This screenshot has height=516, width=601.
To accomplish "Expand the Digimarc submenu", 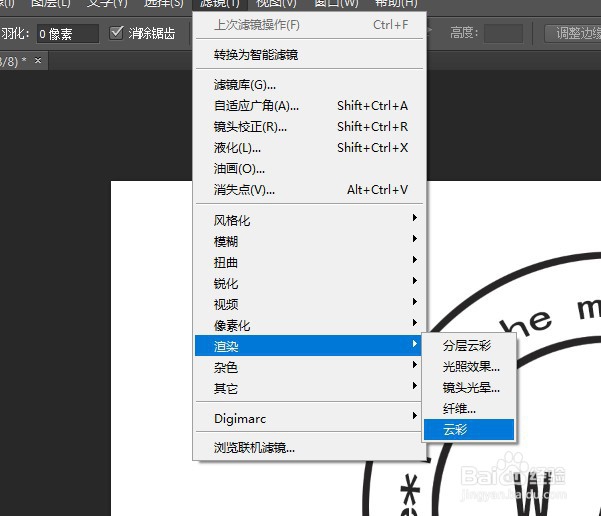I will (308, 418).
